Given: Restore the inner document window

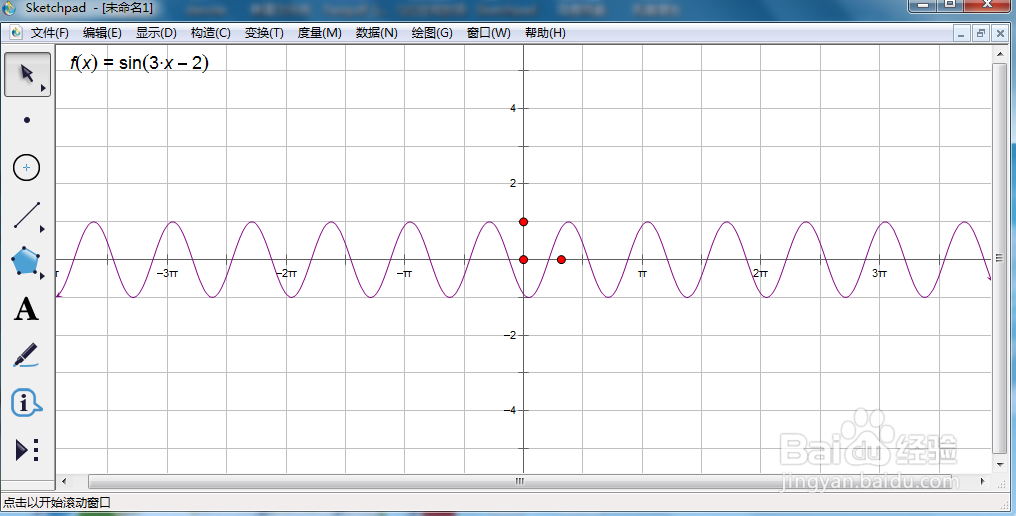Looking at the screenshot, I should pyautogui.click(x=980, y=33).
